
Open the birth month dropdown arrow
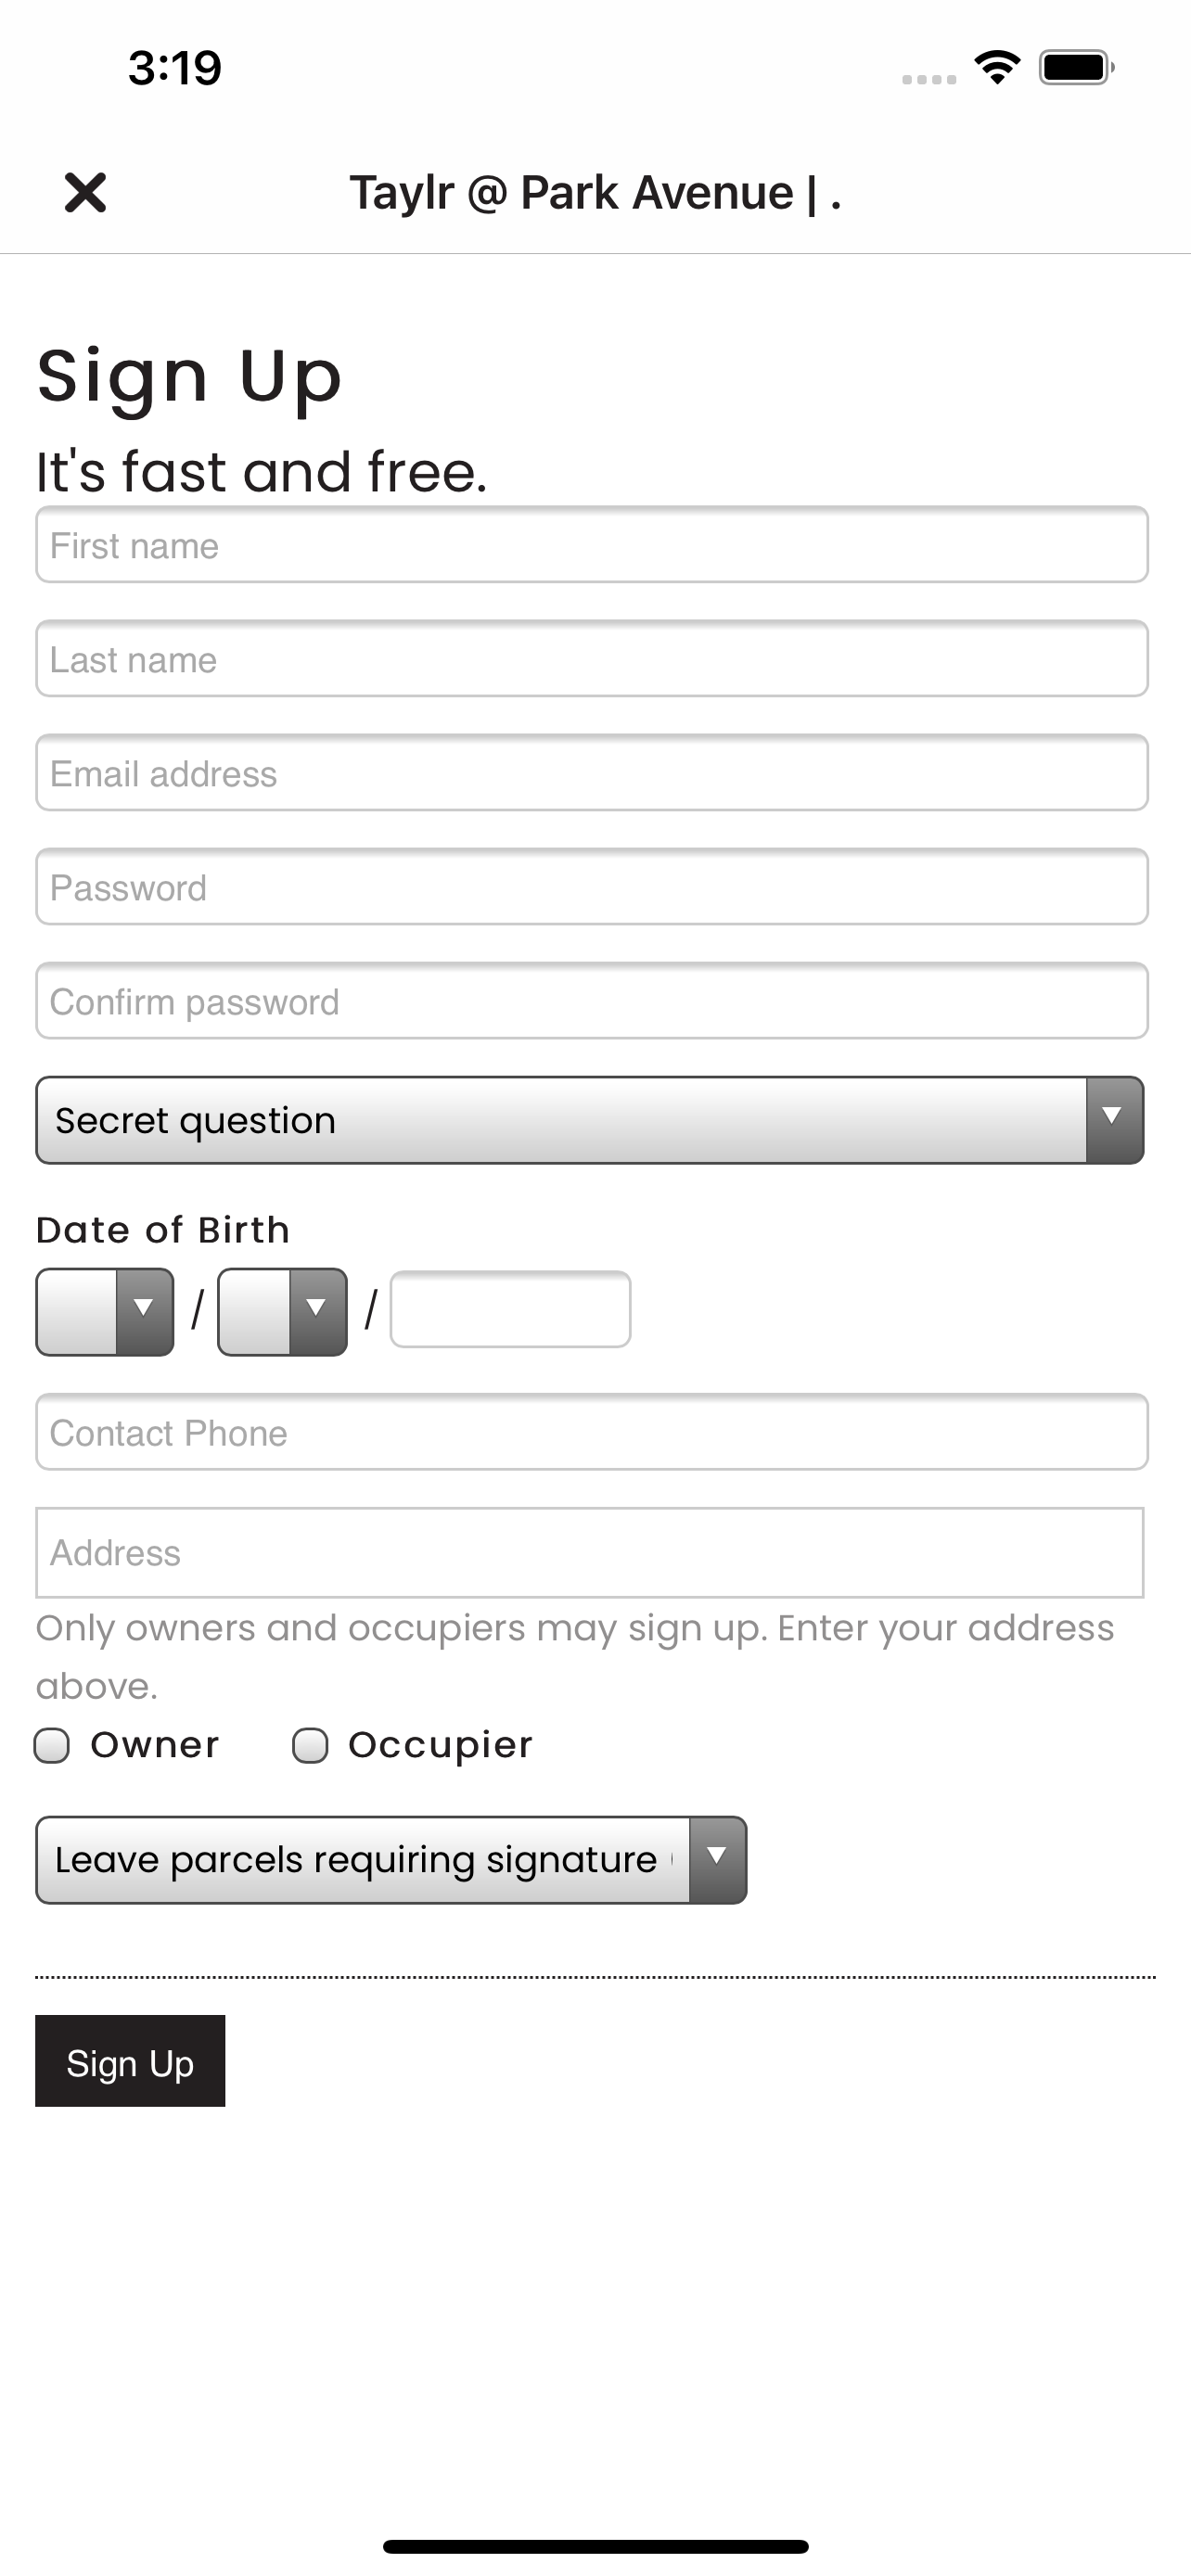(x=317, y=1312)
